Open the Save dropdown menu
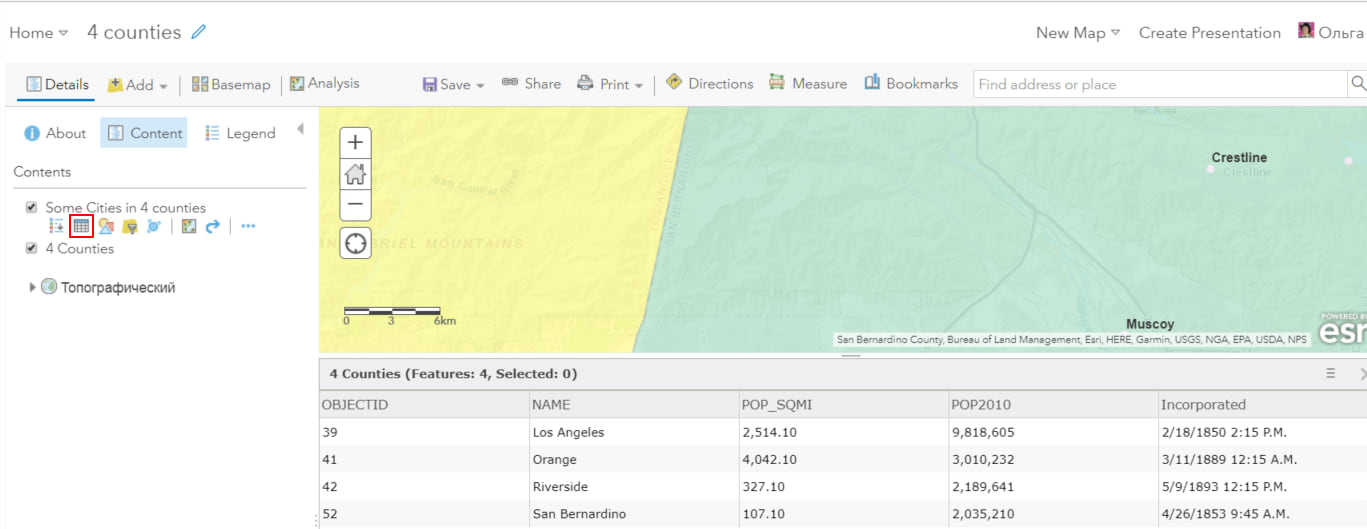This screenshot has width=1367, height=529. tap(453, 85)
